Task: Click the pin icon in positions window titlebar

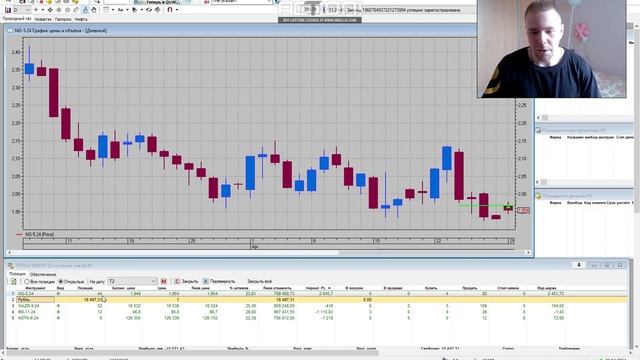Action: 578,265
